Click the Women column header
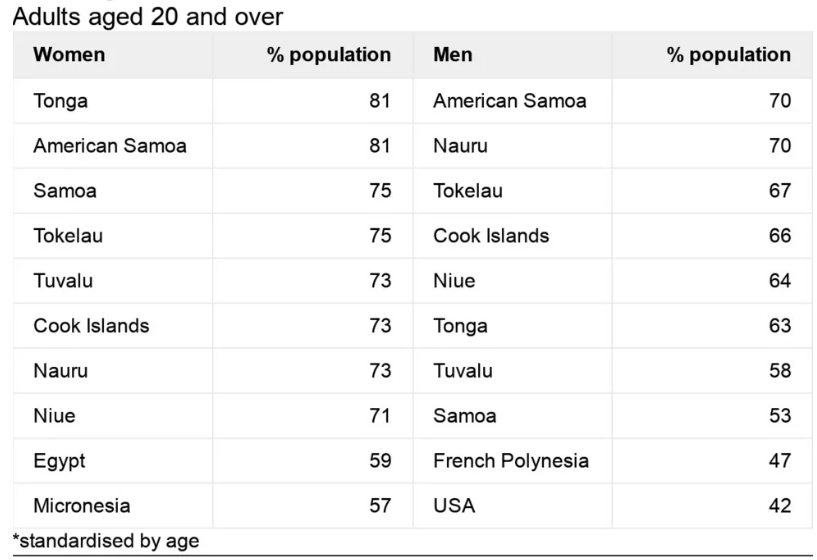The width and height of the screenshot is (817, 560). 69,55
